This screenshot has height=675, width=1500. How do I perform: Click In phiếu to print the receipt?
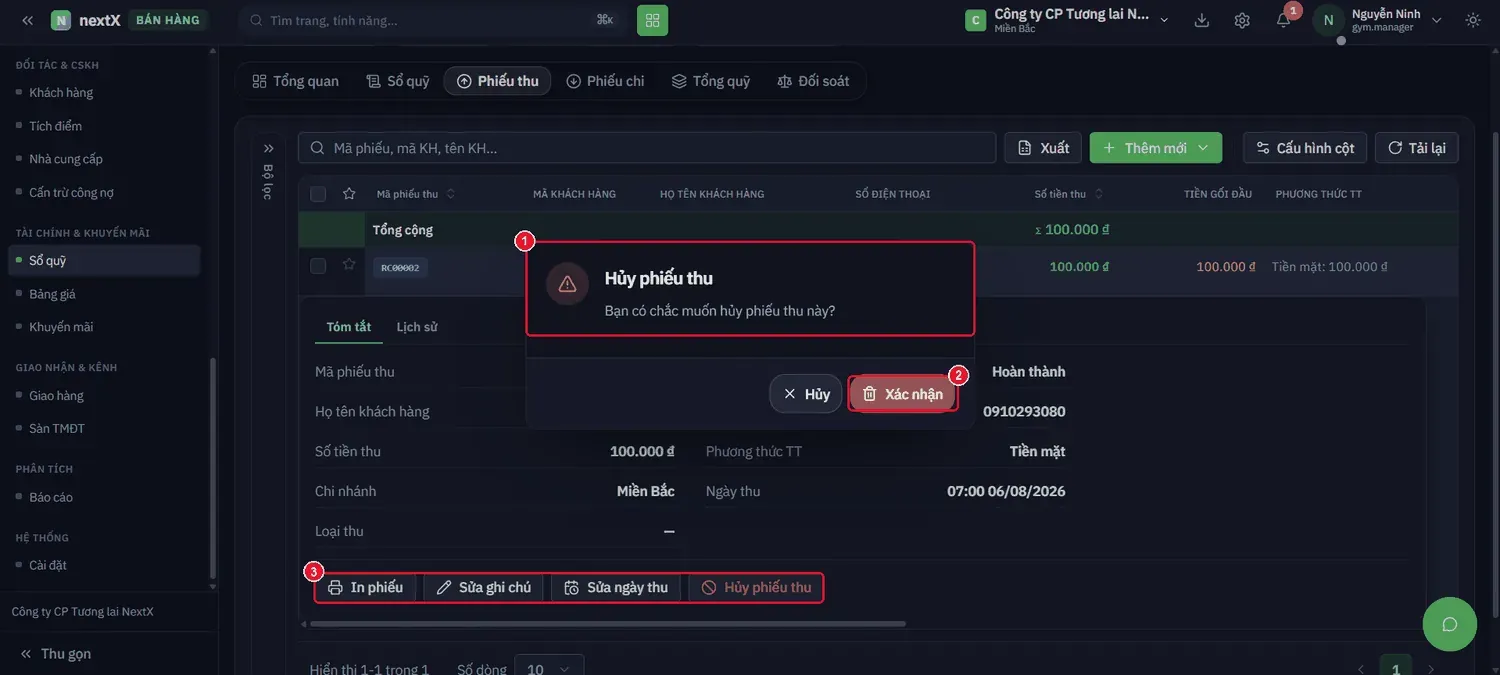coord(366,587)
